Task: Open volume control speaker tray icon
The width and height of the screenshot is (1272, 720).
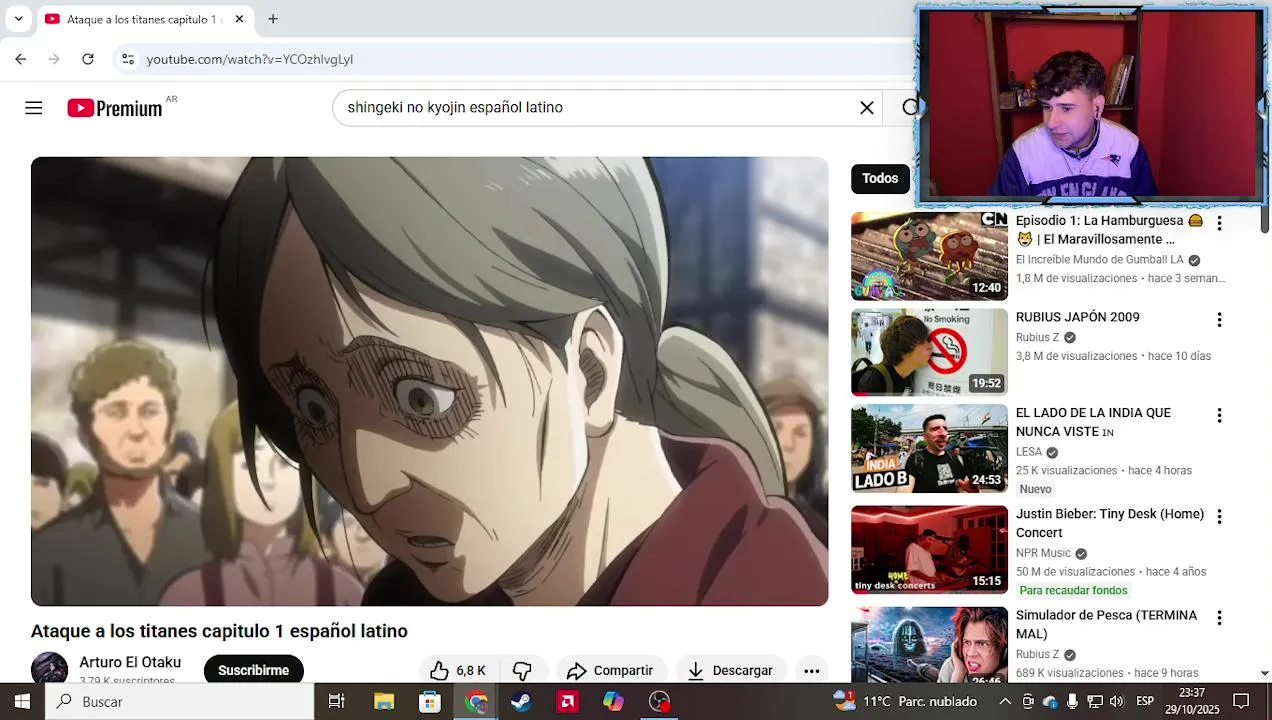Action: [1116, 701]
